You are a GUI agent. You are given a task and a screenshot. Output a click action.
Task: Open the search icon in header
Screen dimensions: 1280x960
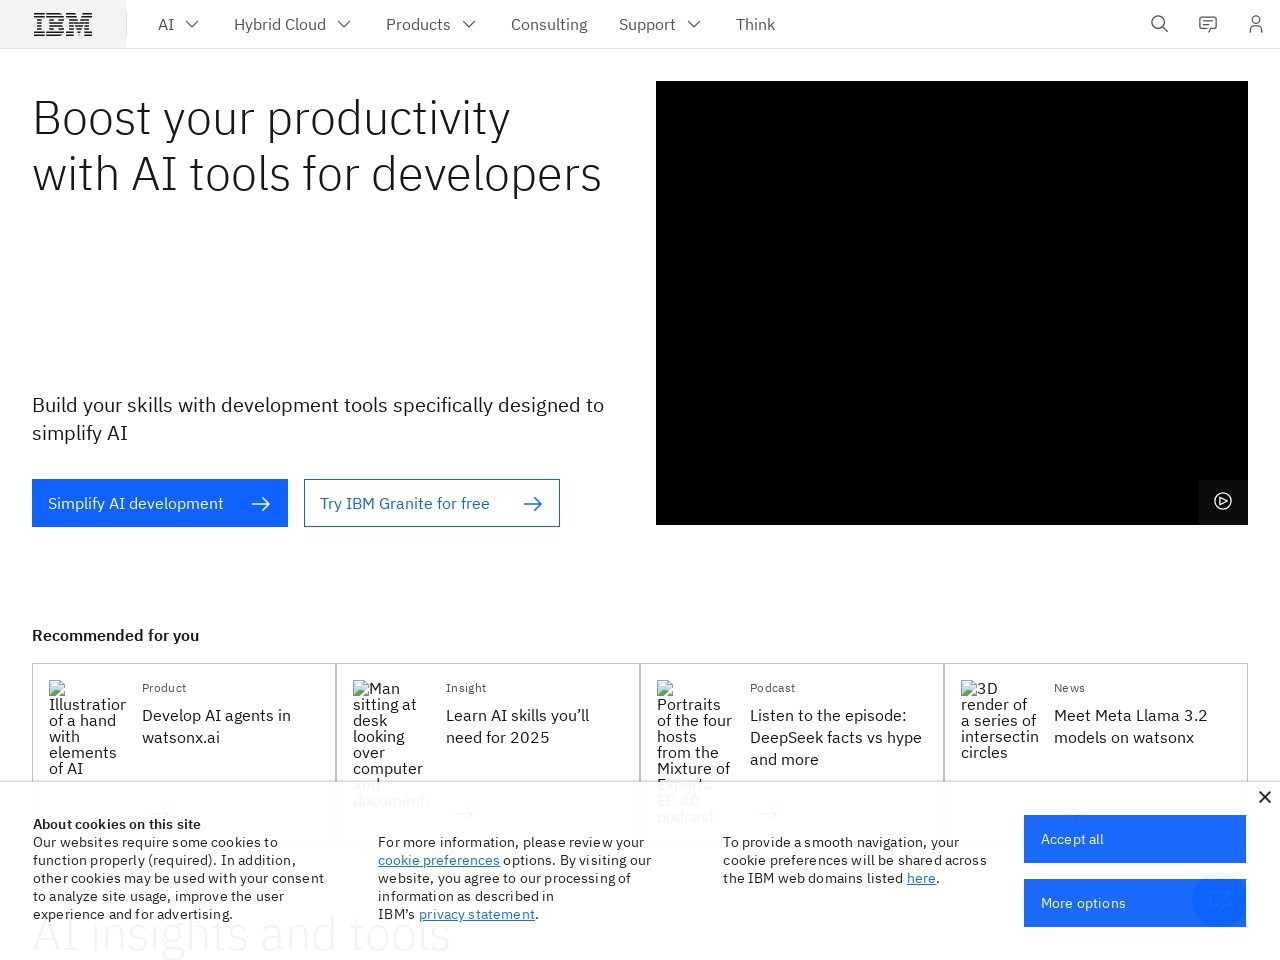(x=1159, y=24)
